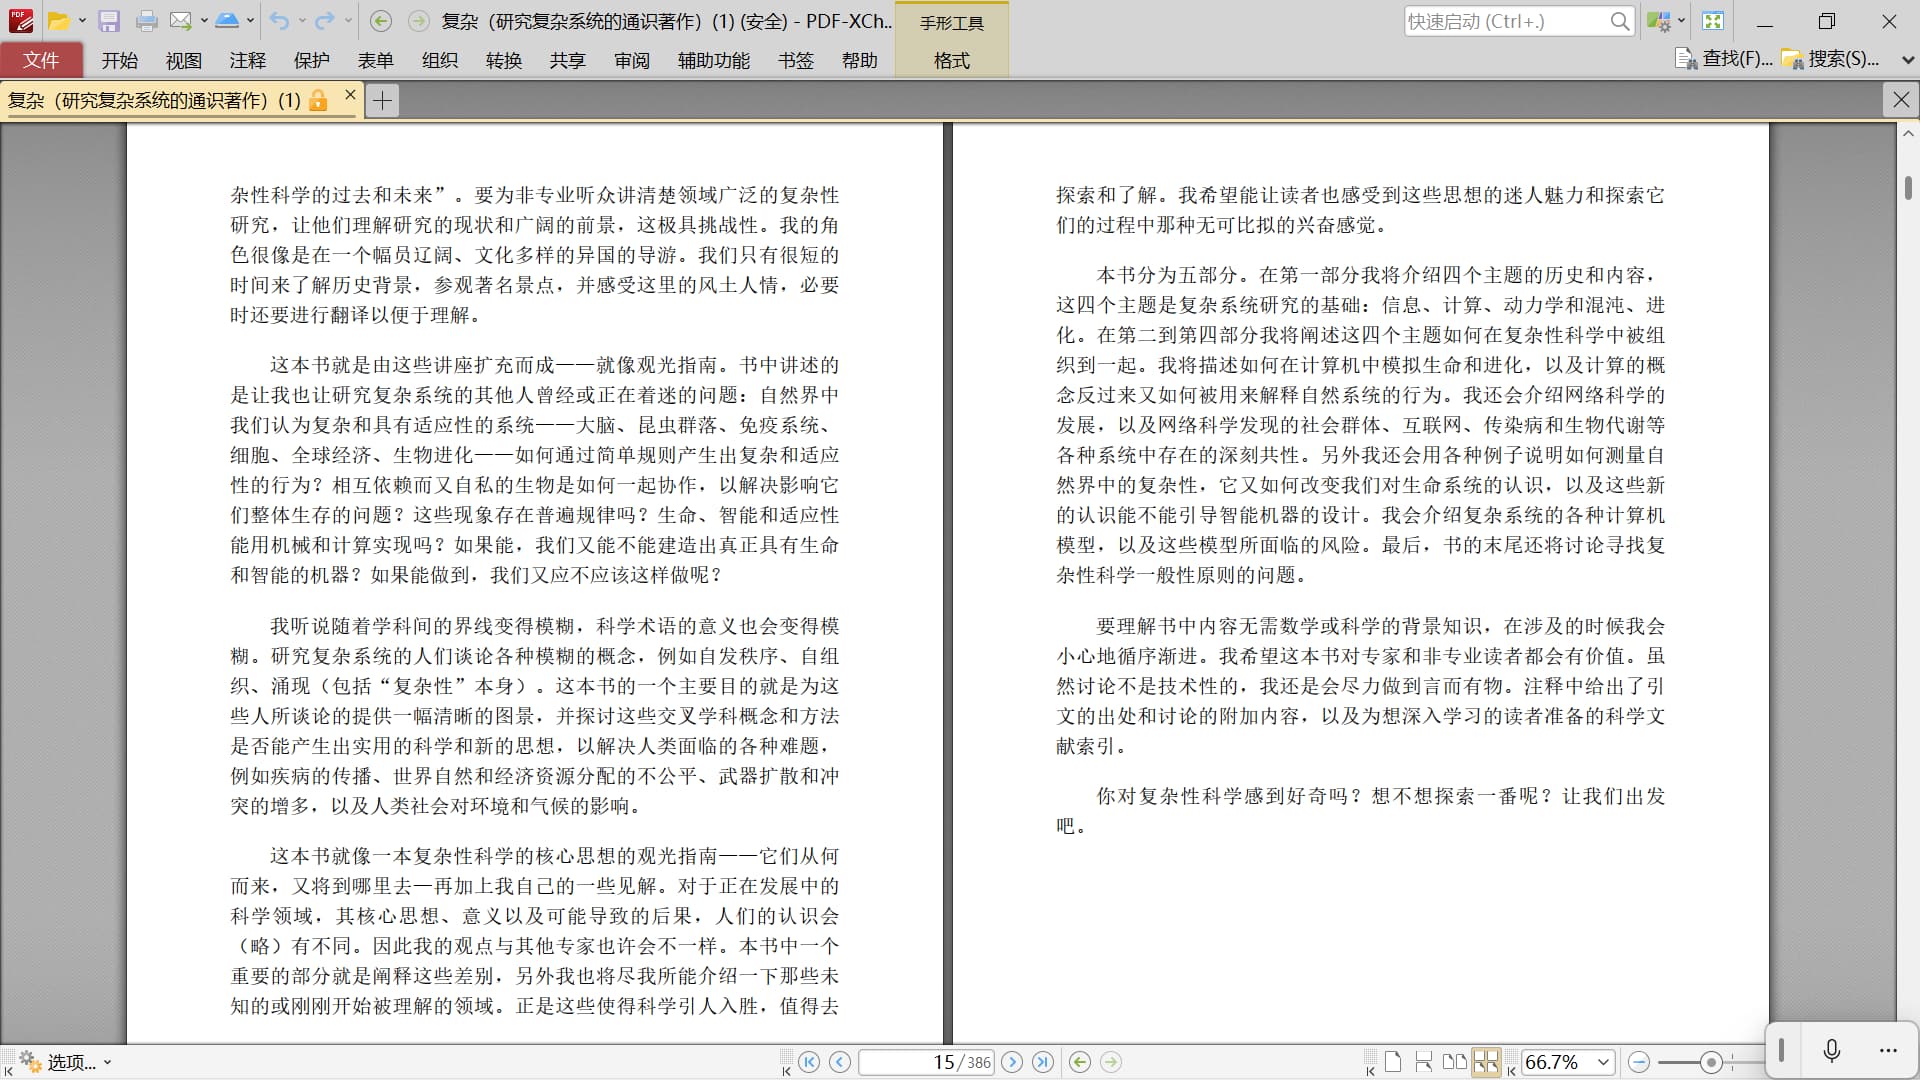Viewport: 1920px width, 1080px height.
Task: Expand the open folder dropdown arrow
Action: (x=82, y=21)
